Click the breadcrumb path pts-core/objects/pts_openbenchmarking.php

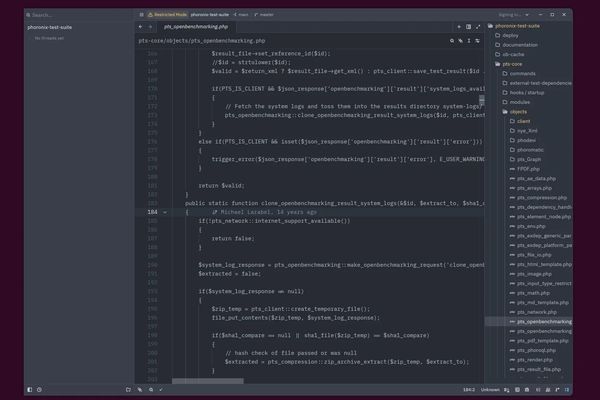pos(202,41)
